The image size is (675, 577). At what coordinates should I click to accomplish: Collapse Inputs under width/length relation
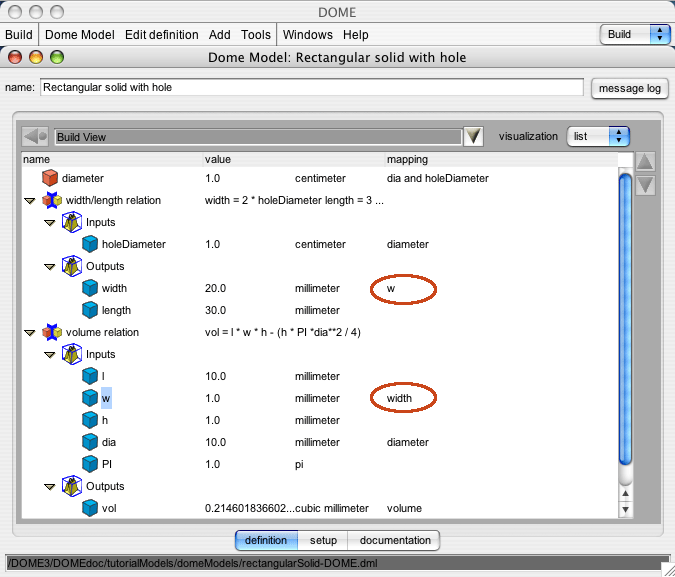50,223
